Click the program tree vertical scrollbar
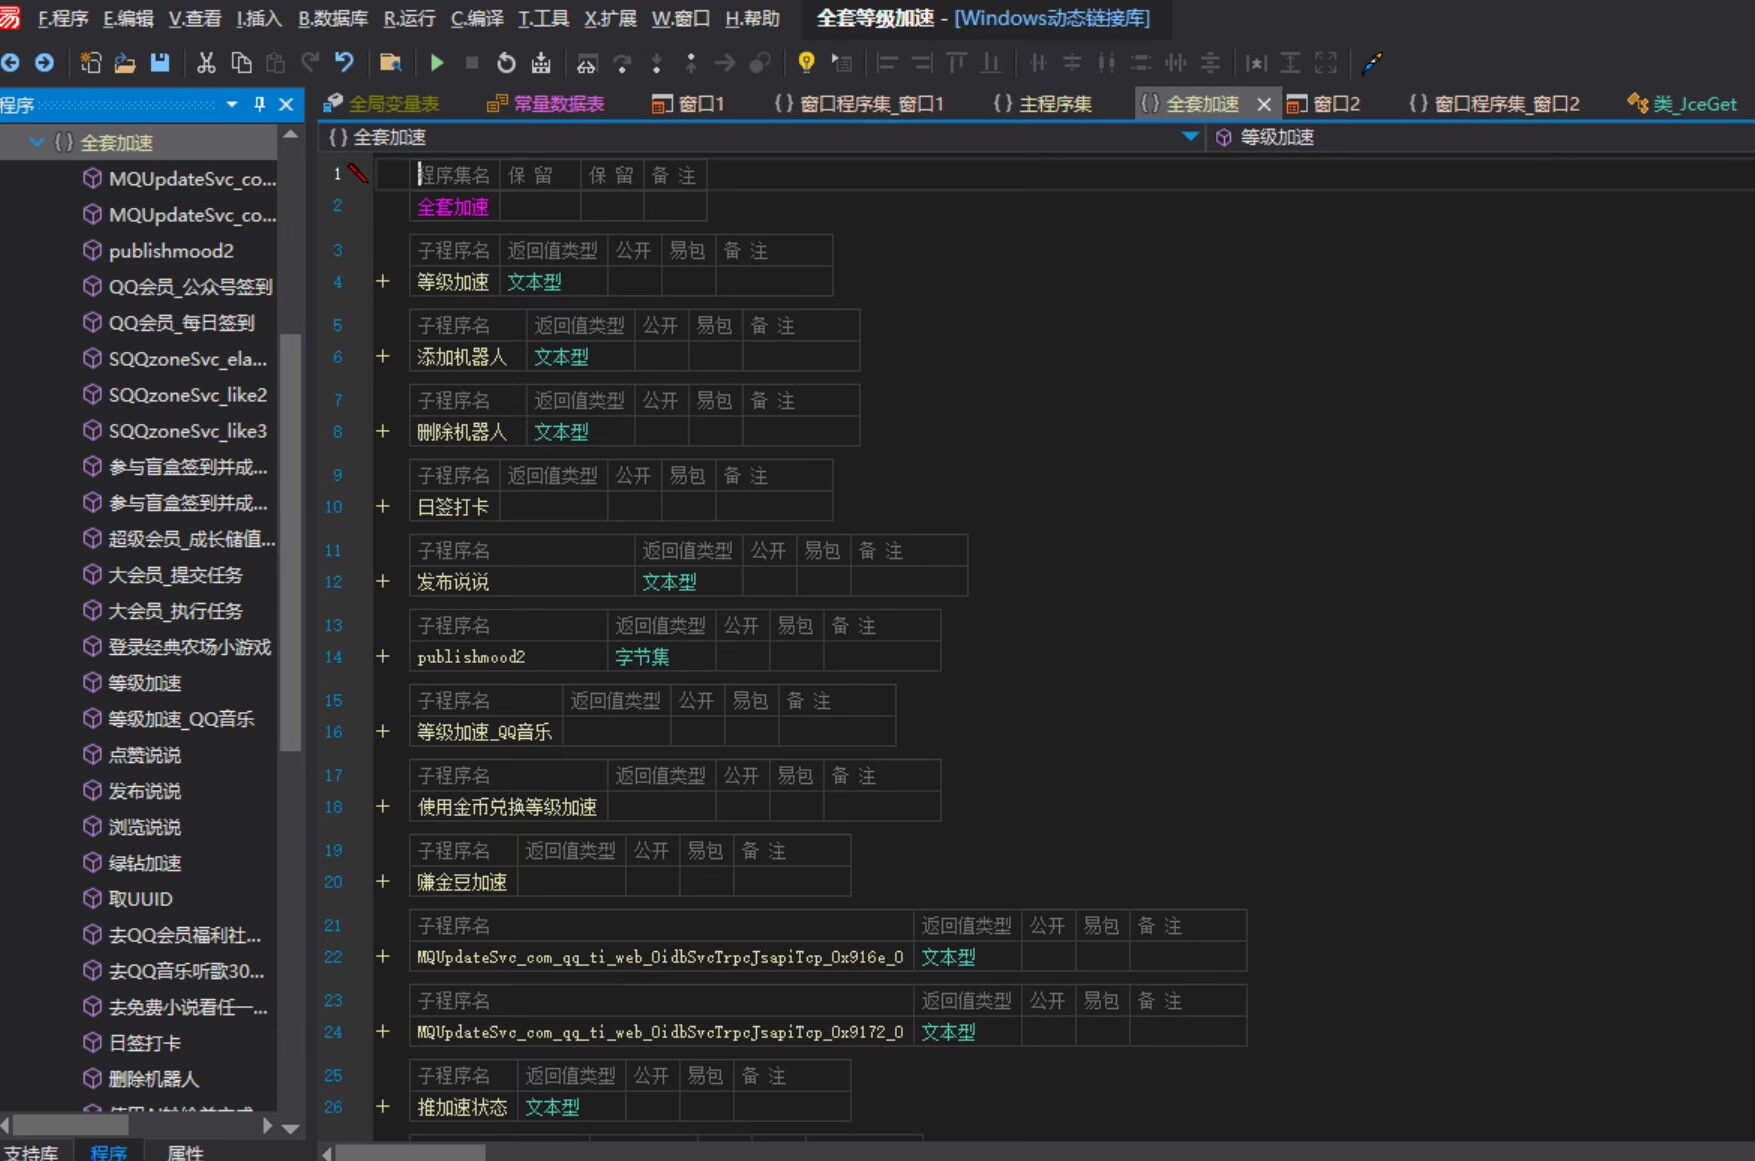The width and height of the screenshot is (1755, 1161). (291, 540)
